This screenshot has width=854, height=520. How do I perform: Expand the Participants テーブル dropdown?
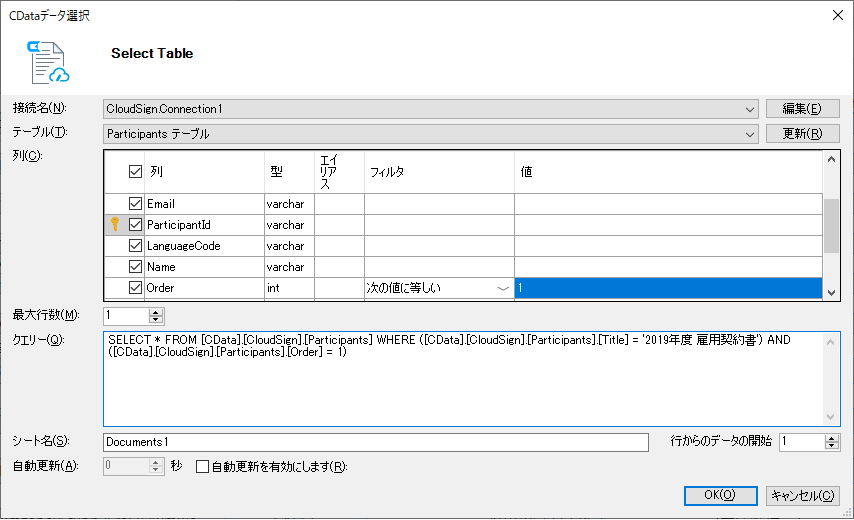point(750,134)
